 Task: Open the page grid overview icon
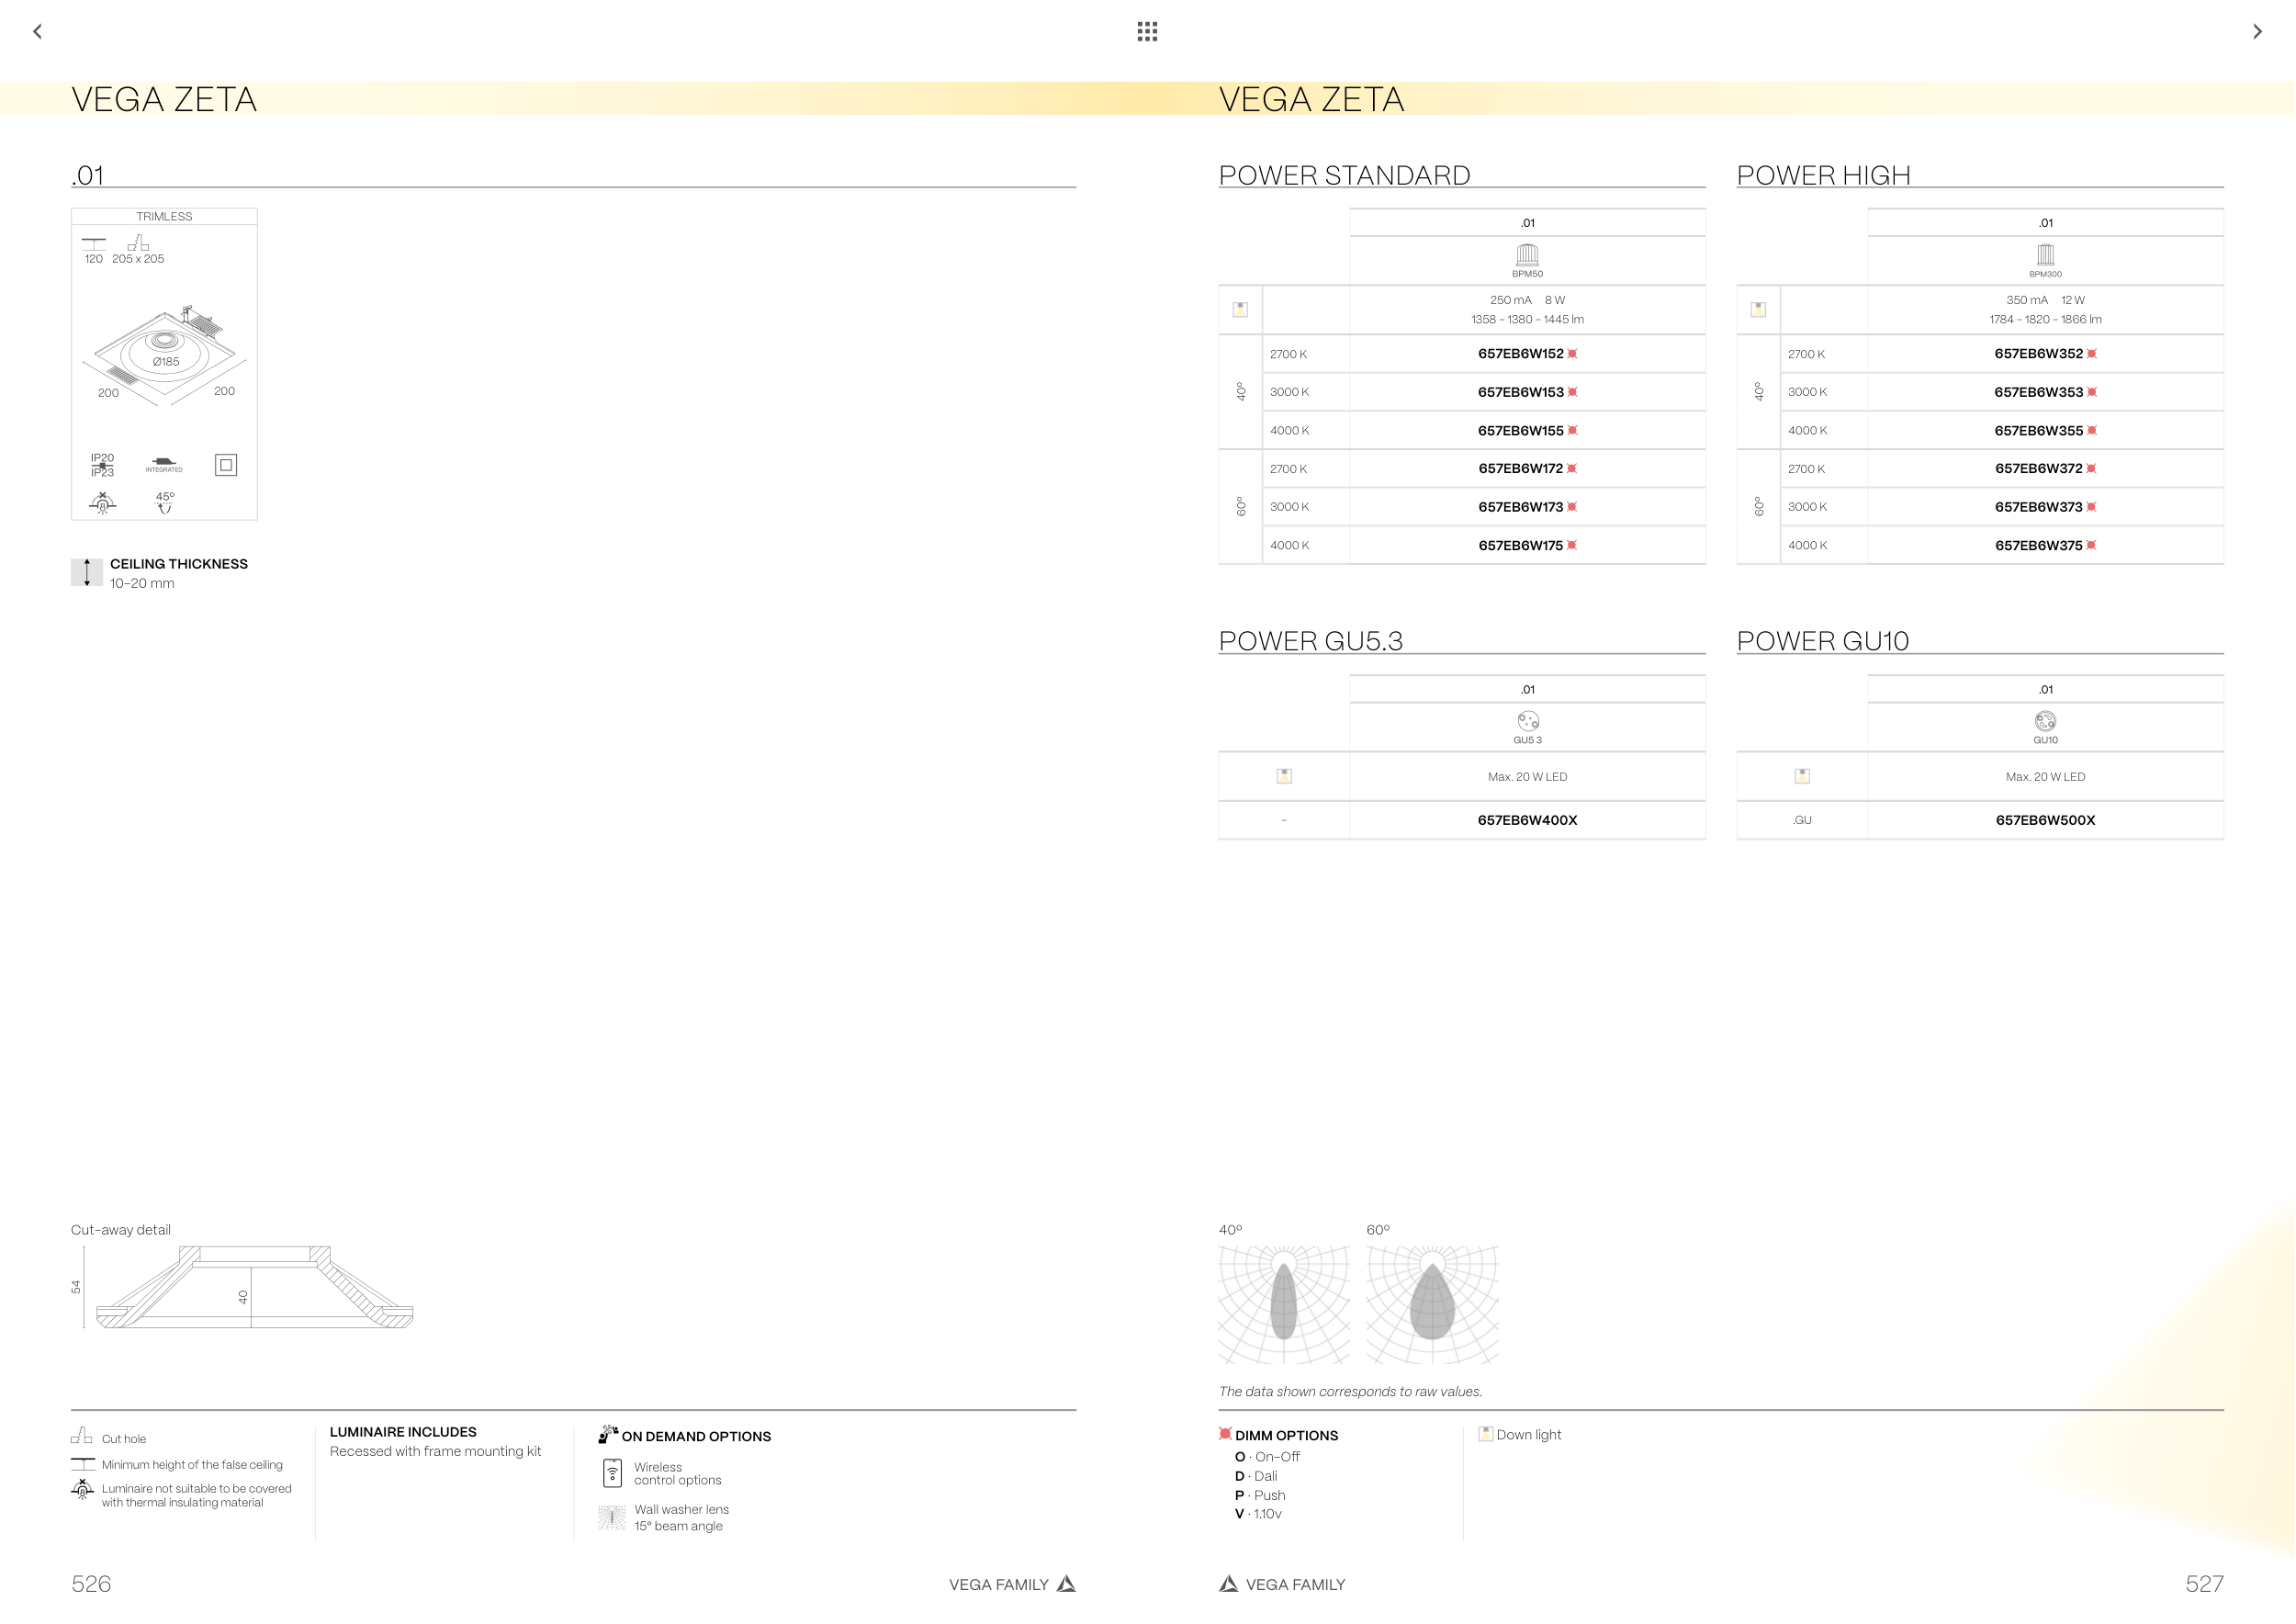(1147, 32)
